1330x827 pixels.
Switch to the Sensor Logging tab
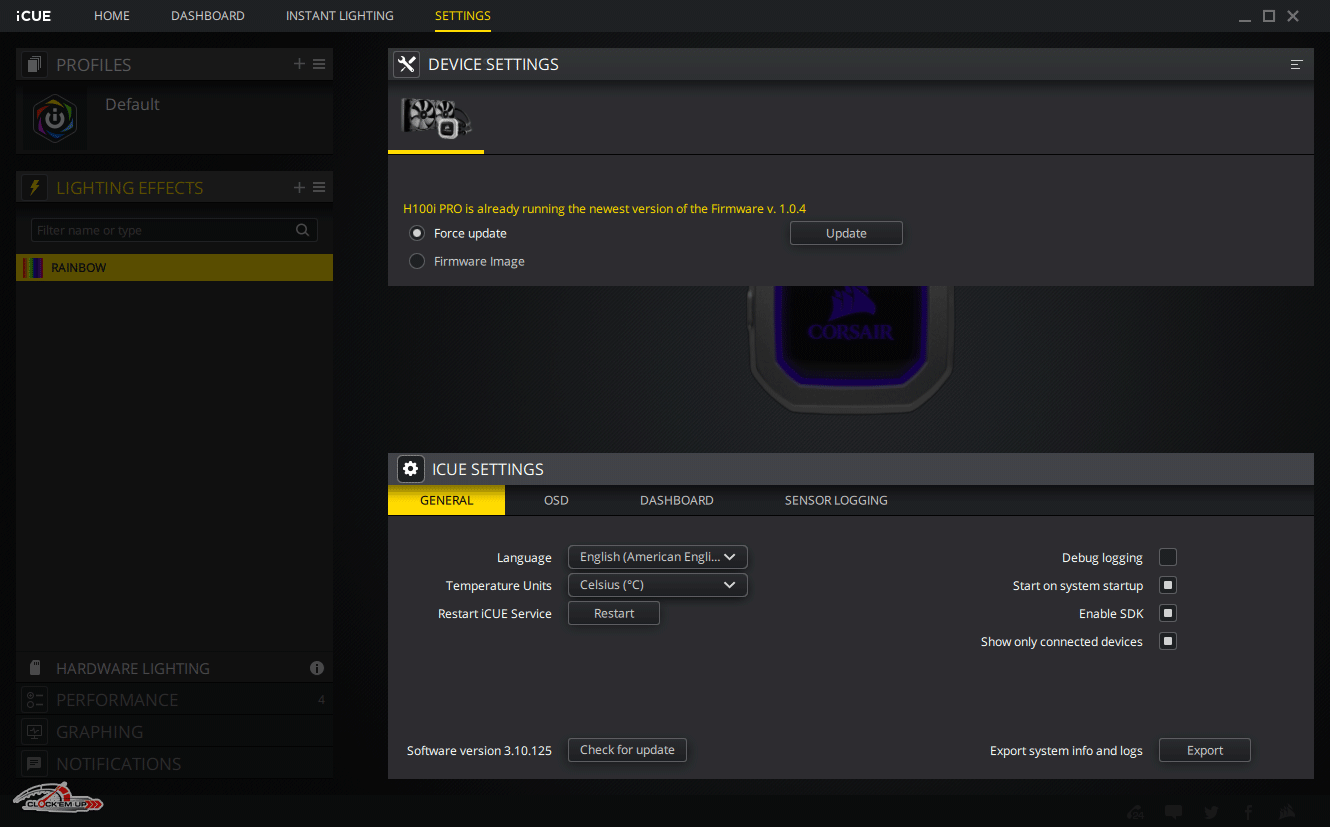836,500
